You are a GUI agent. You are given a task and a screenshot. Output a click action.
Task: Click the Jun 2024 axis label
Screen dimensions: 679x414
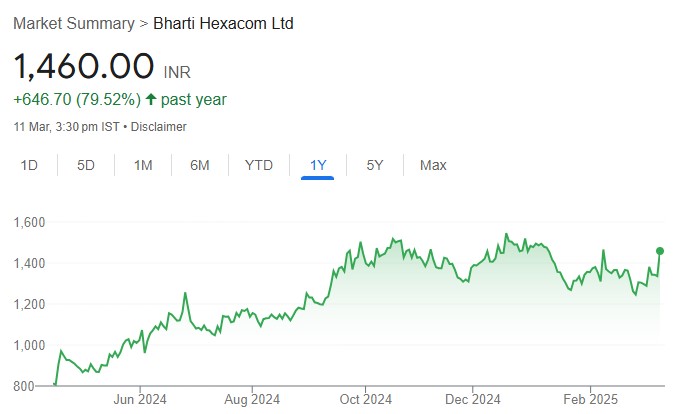[x=139, y=398]
